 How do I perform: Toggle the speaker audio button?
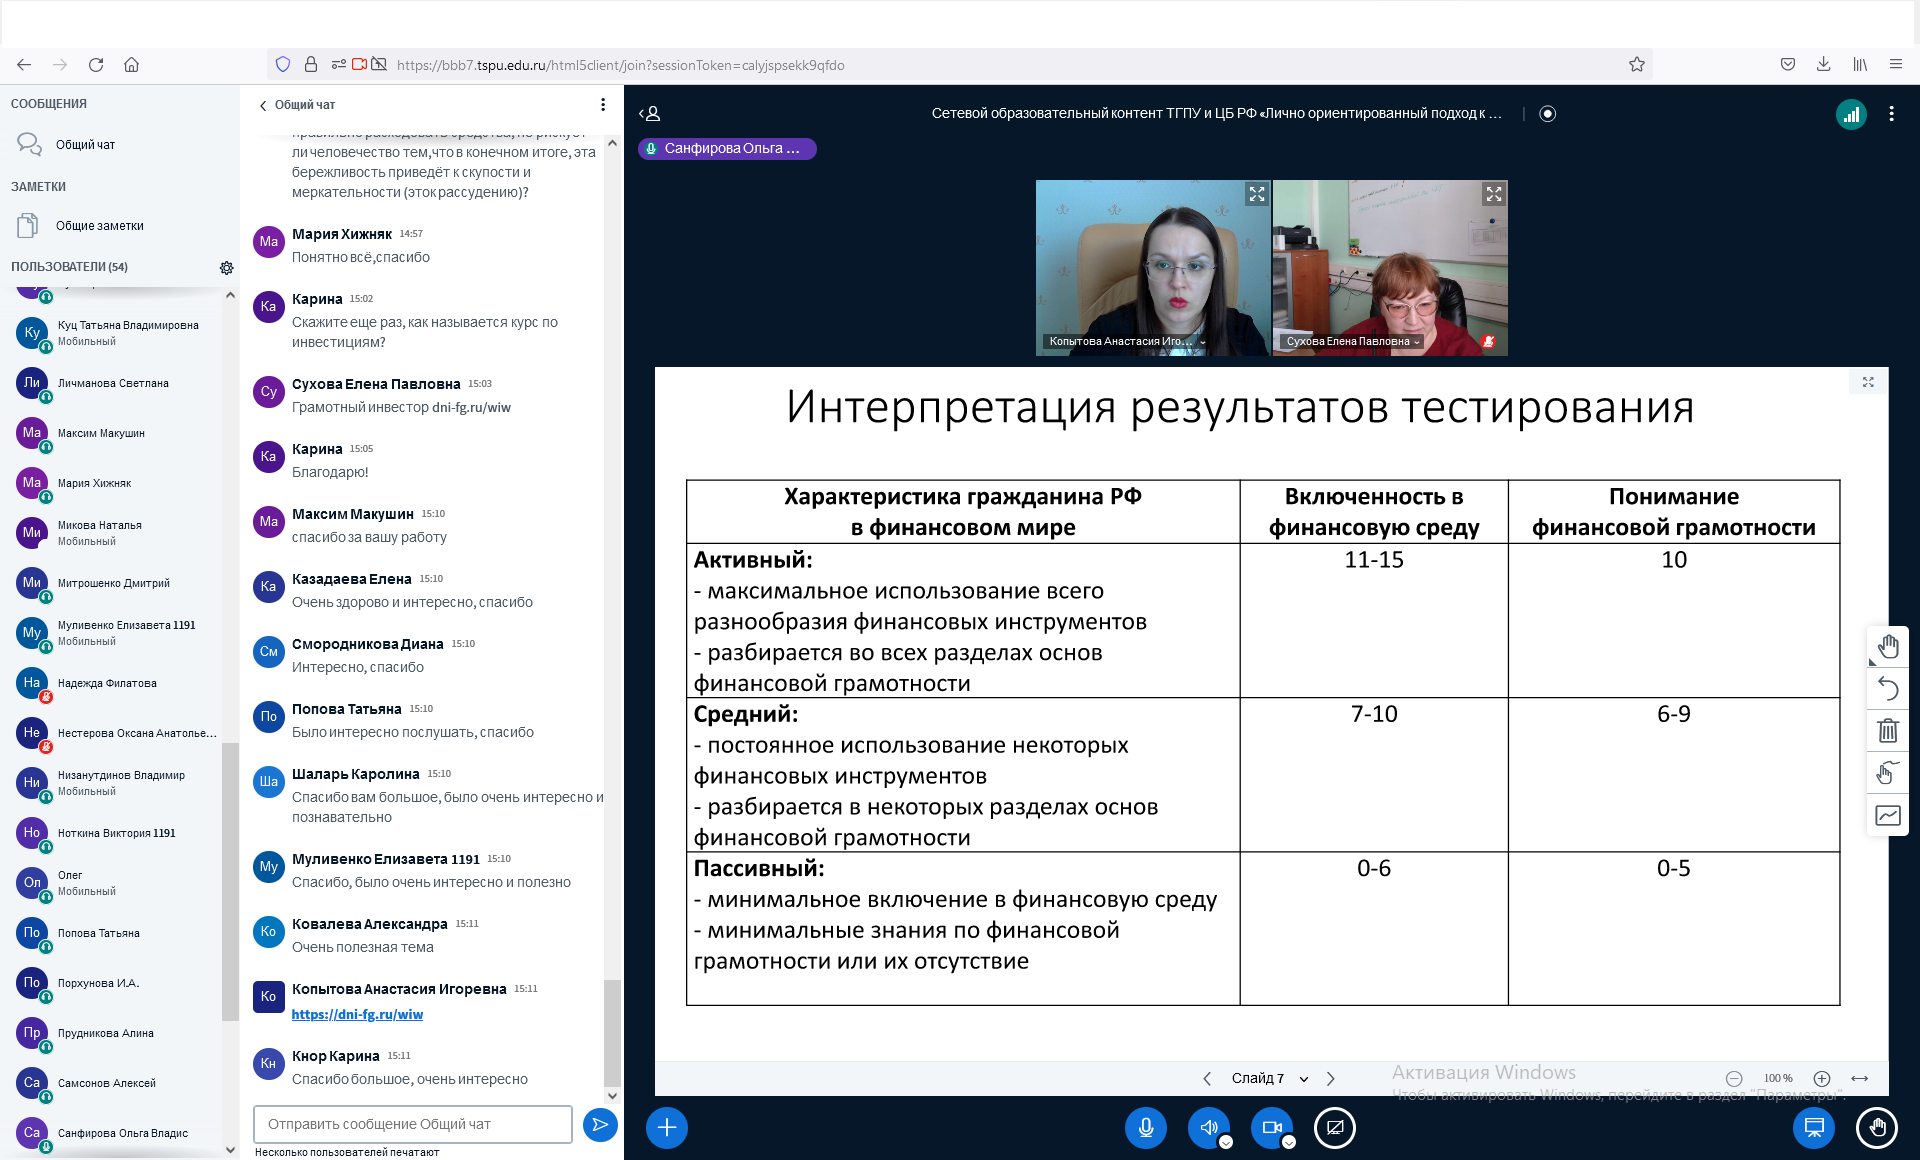[1208, 1128]
